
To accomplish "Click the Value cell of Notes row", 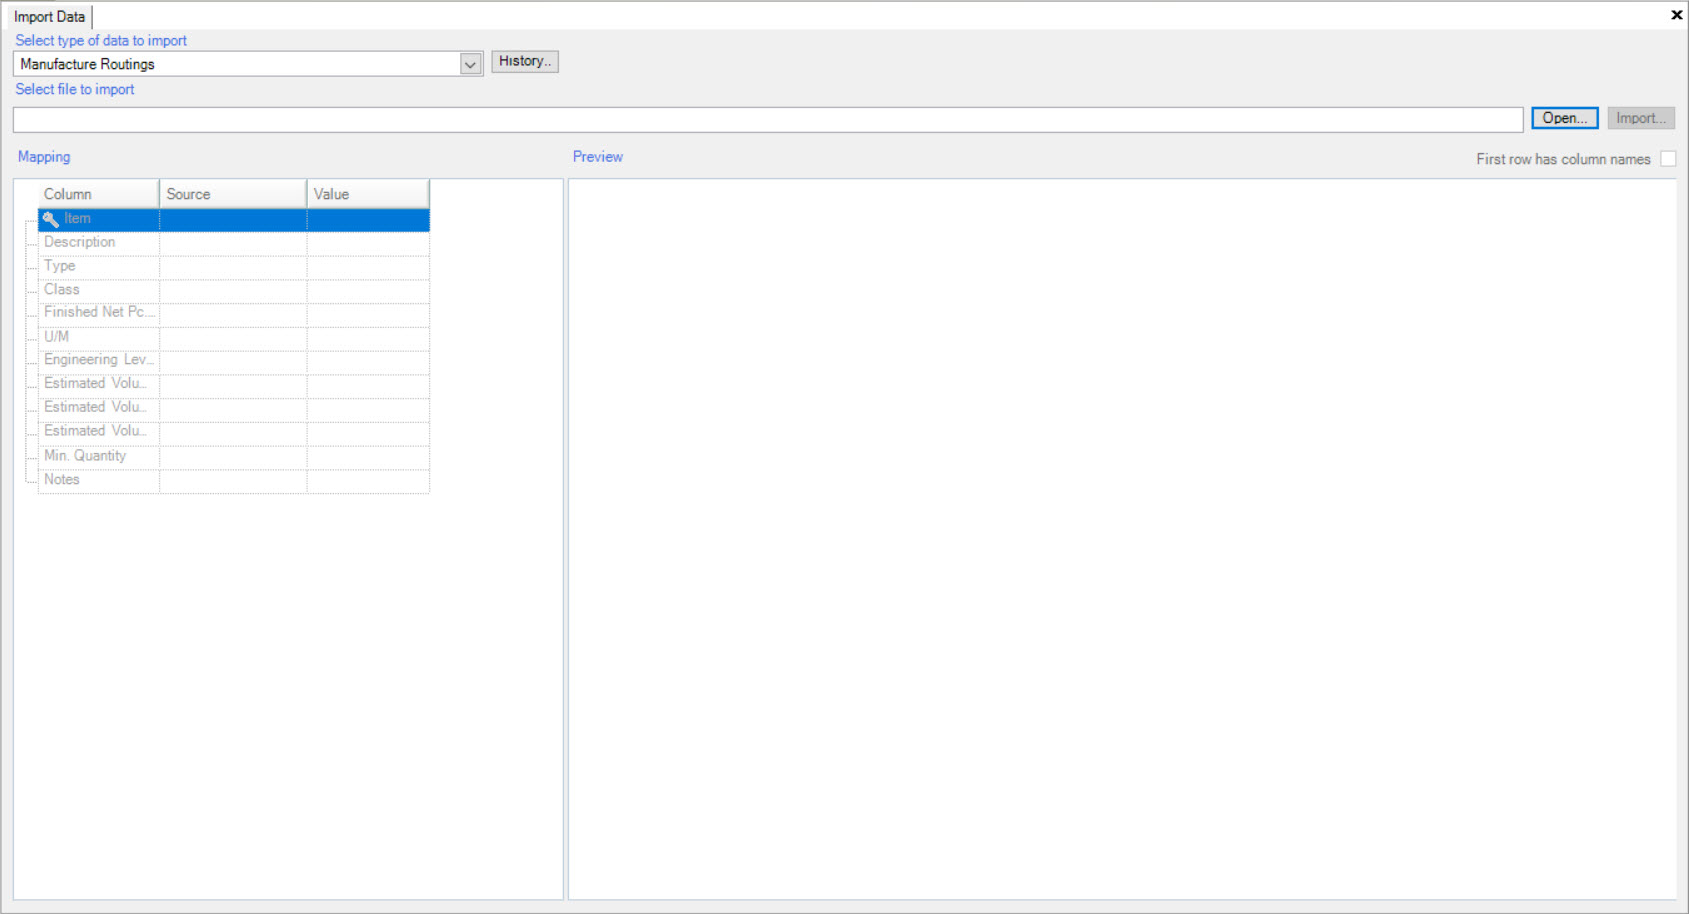I will tap(368, 481).
